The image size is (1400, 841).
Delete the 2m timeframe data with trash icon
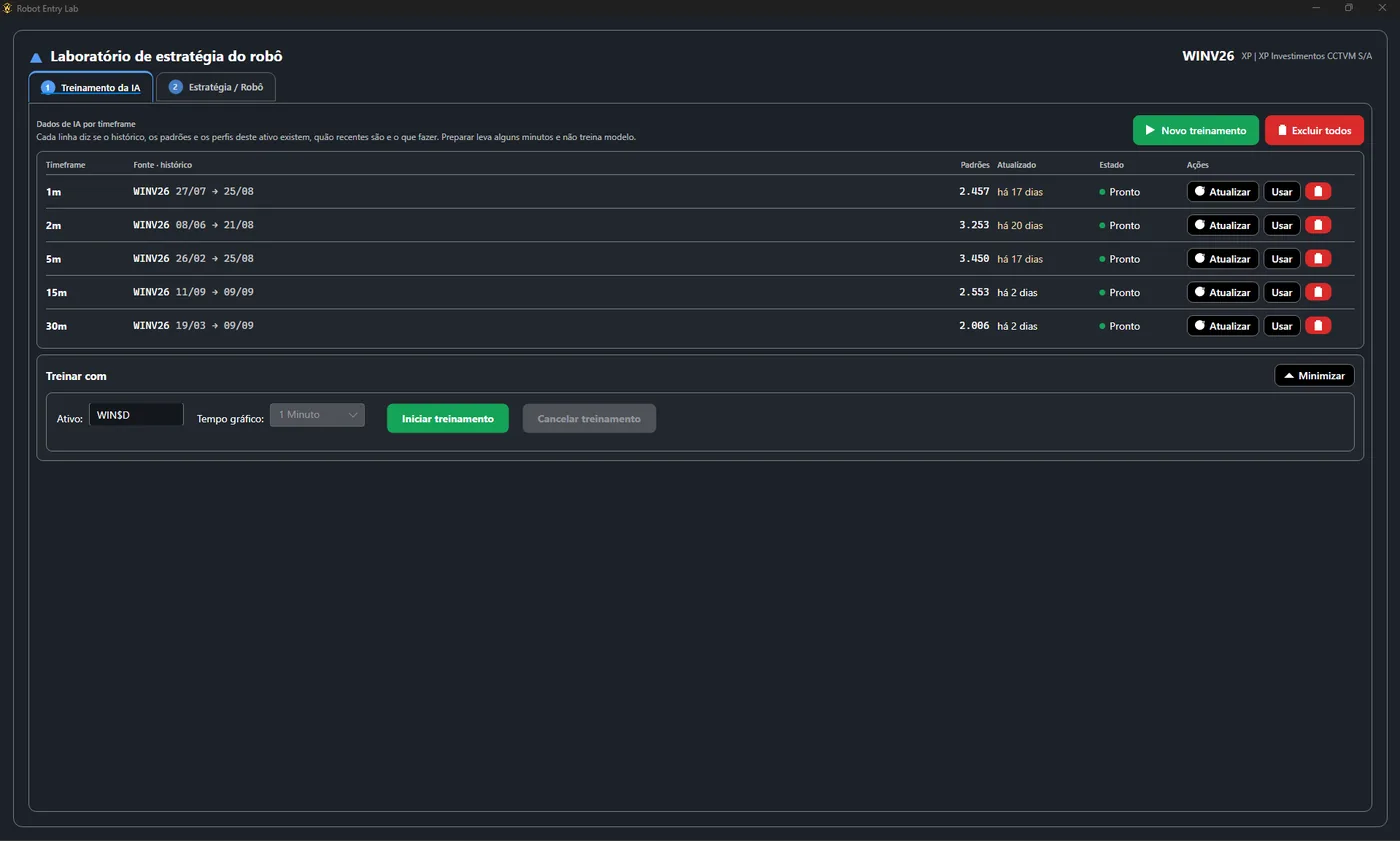[x=1318, y=225]
